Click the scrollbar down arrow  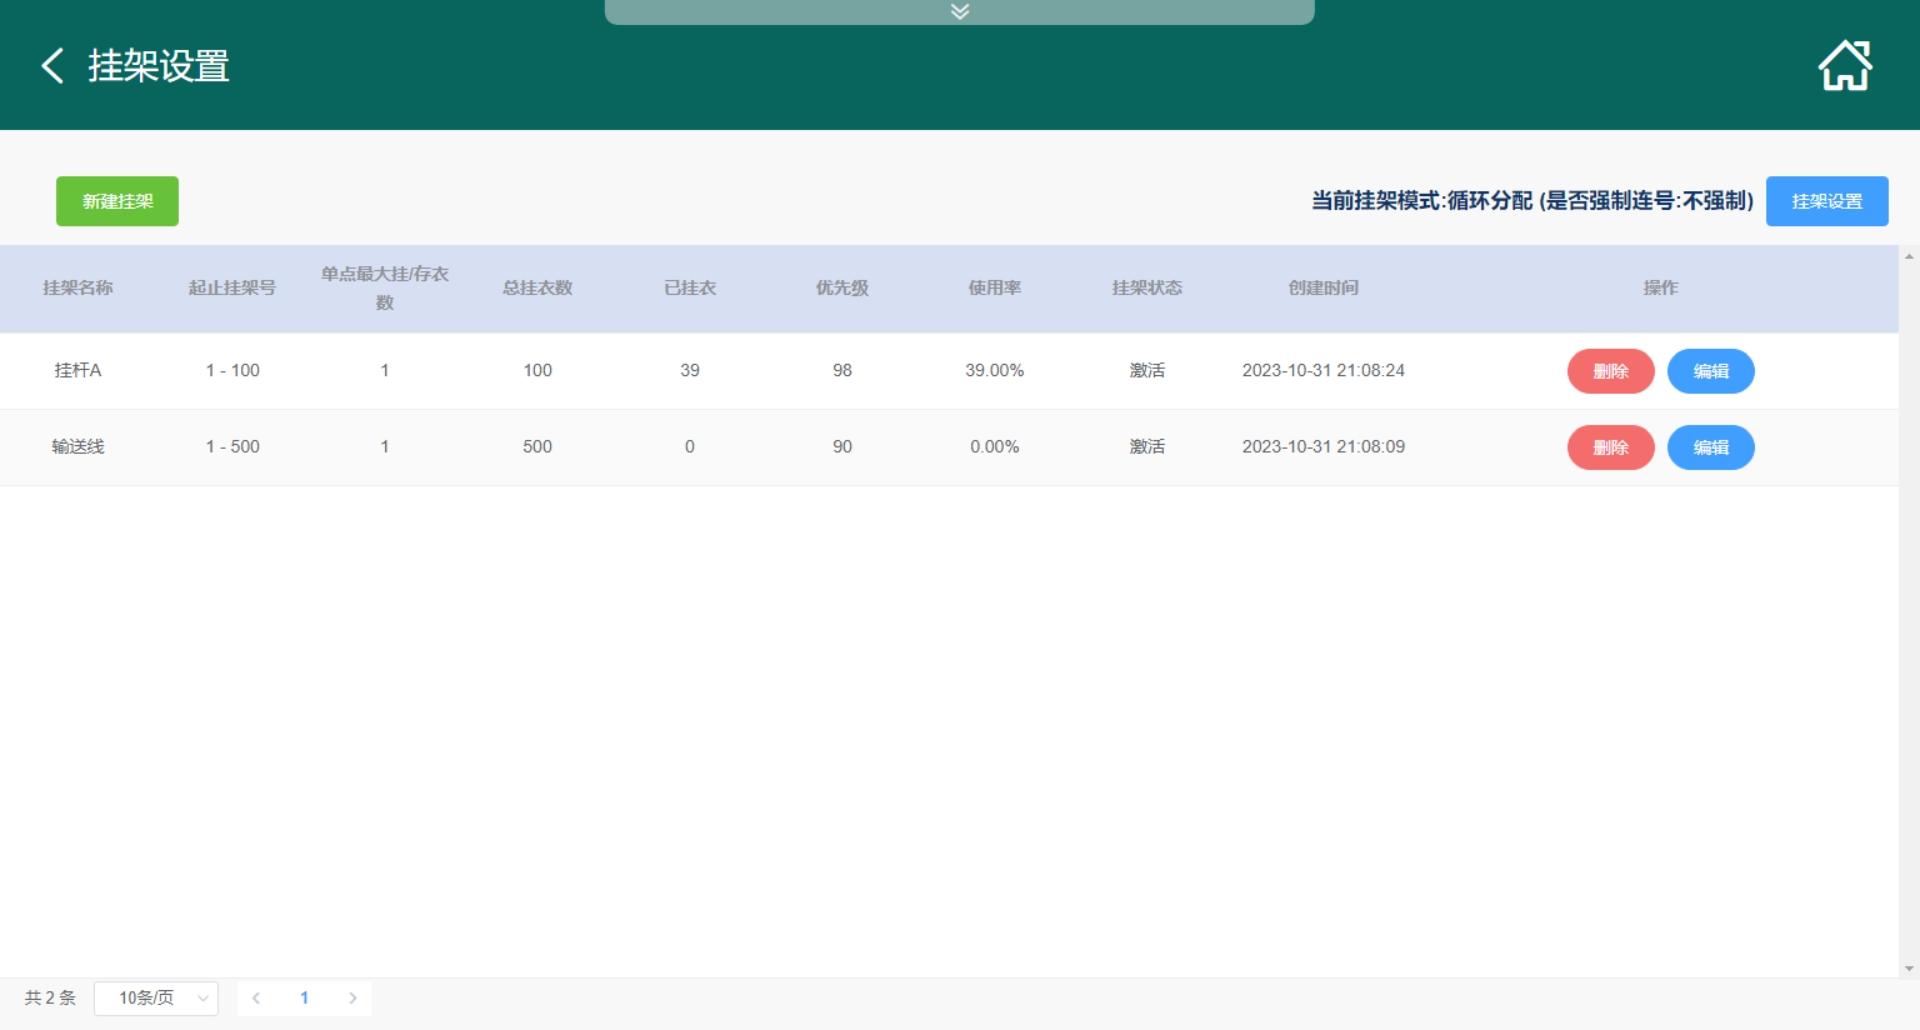click(1909, 968)
